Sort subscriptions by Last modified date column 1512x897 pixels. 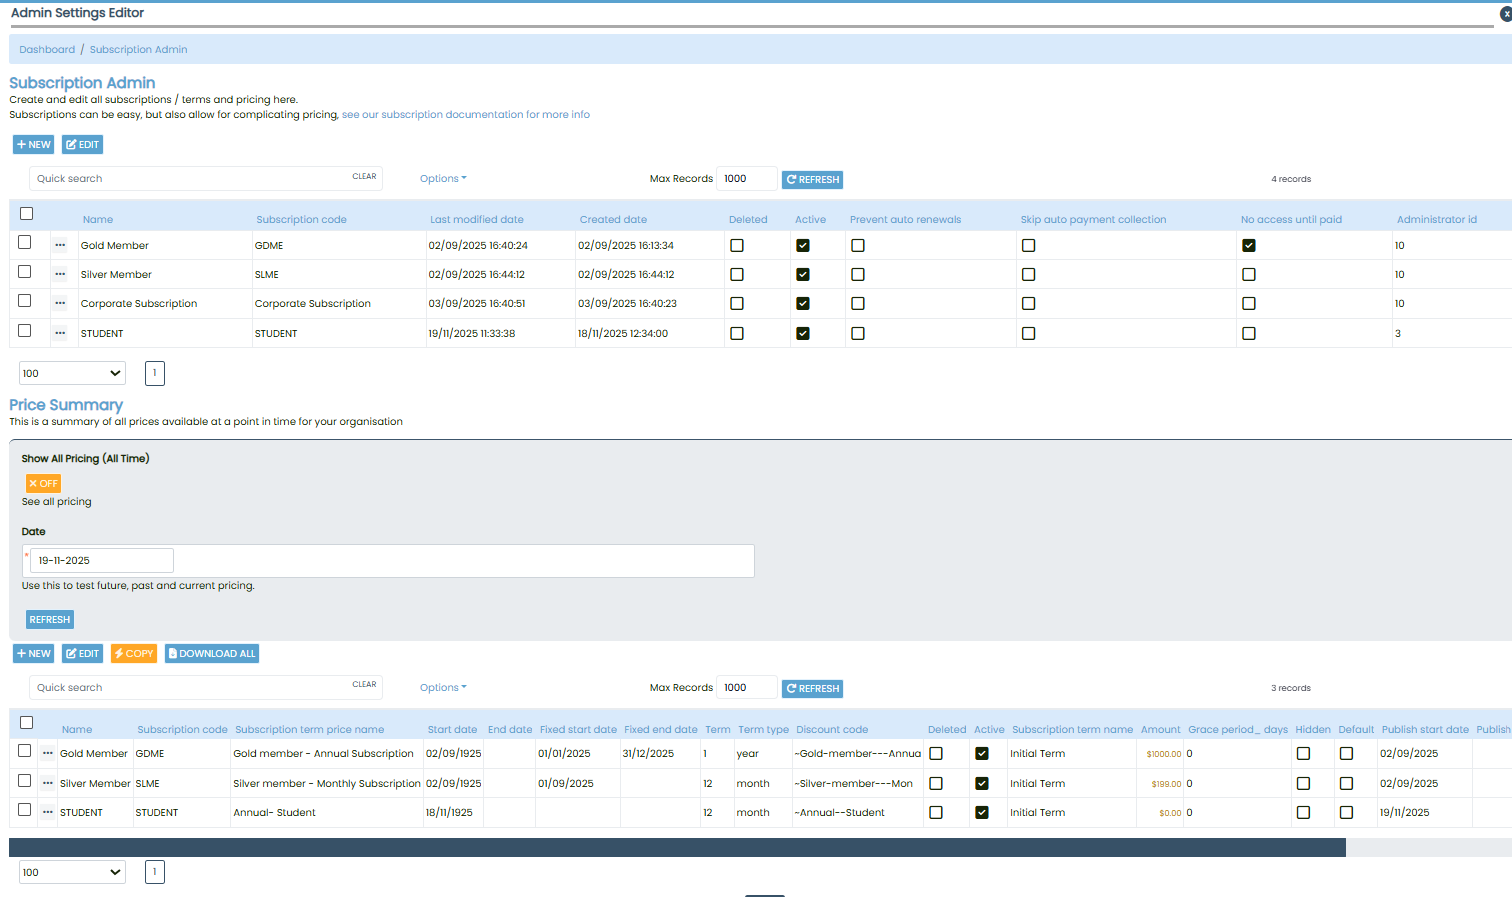point(476,220)
